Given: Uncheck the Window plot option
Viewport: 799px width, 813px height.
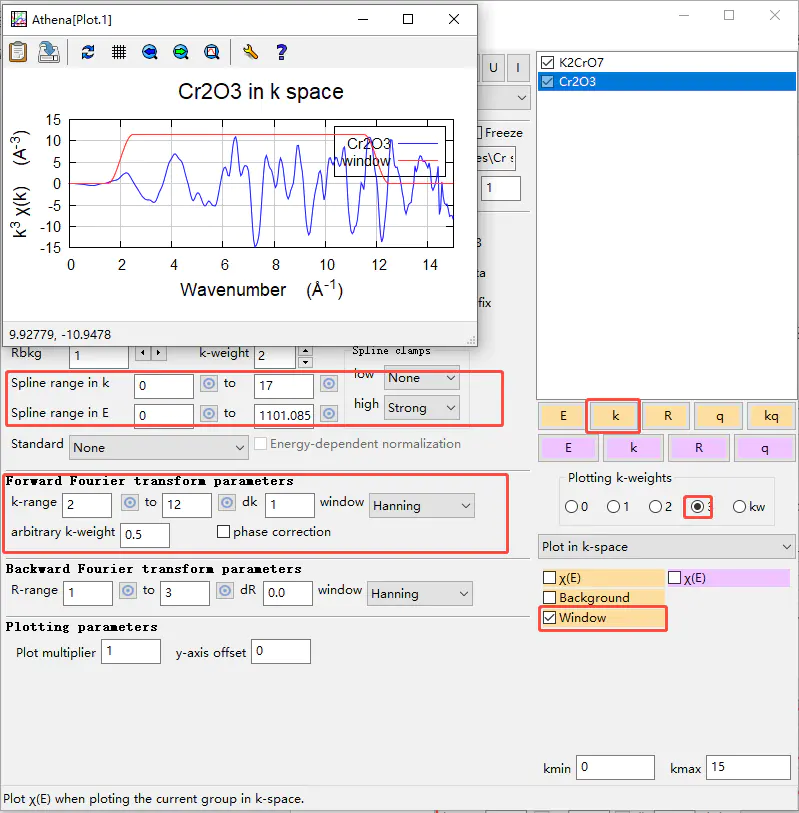Looking at the screenshot, I should (x=549, y=618).
